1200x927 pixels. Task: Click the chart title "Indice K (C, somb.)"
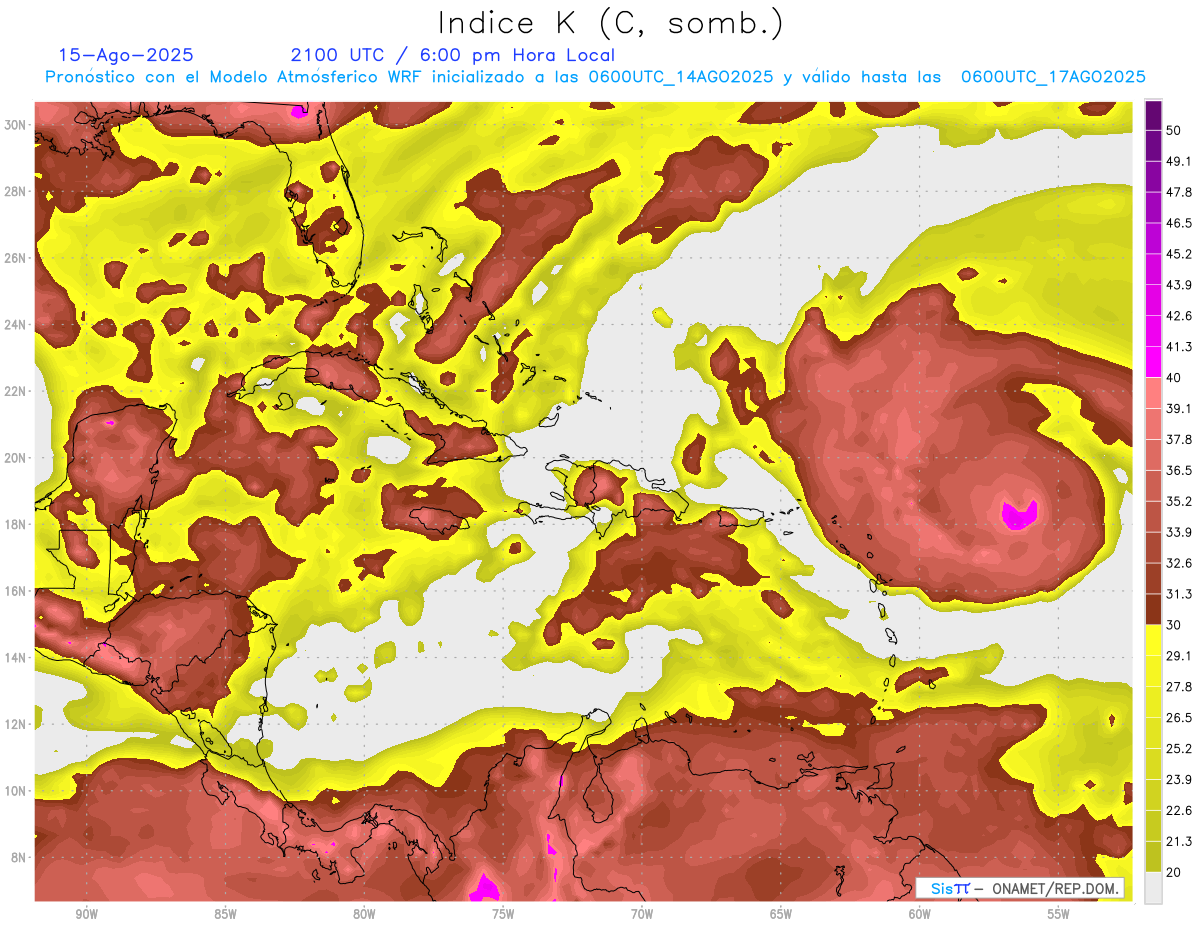[x=610, y=24]
